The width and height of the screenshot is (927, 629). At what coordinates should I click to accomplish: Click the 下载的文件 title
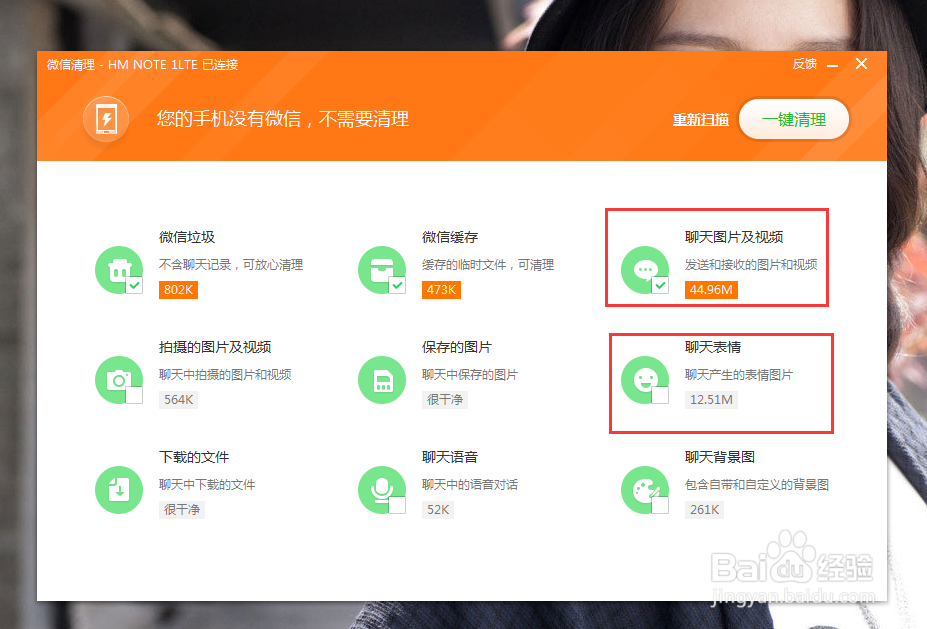[194, 457]
